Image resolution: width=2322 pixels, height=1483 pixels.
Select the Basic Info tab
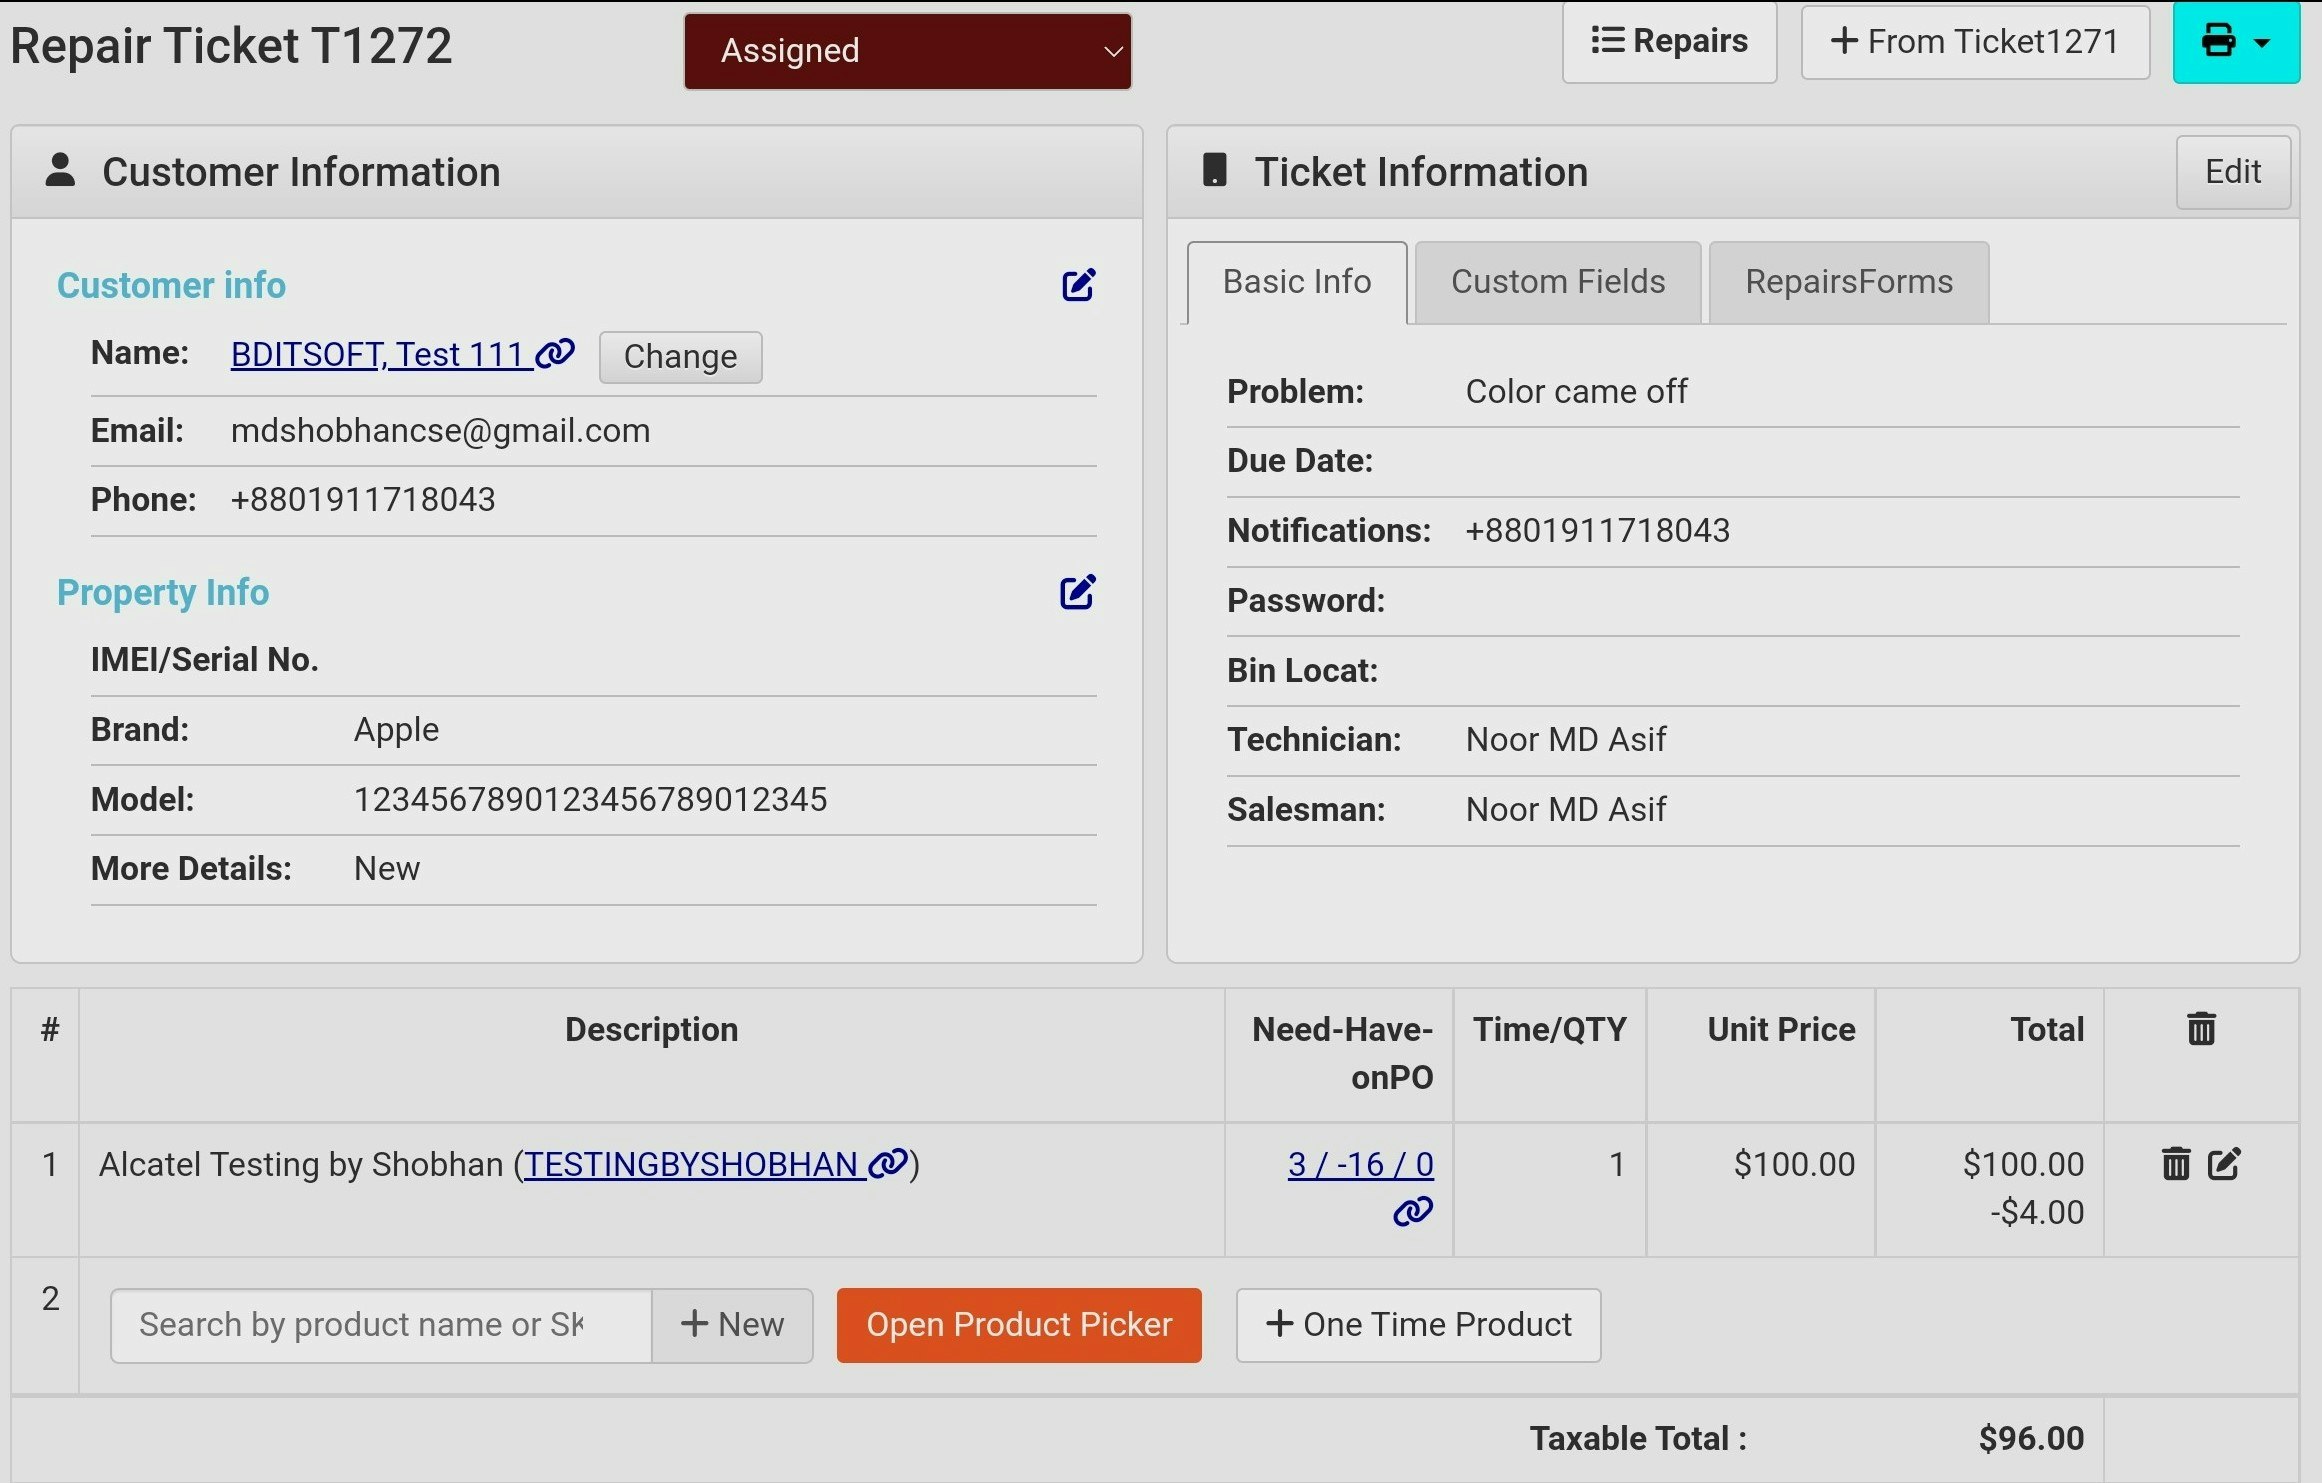[1296, 282]
